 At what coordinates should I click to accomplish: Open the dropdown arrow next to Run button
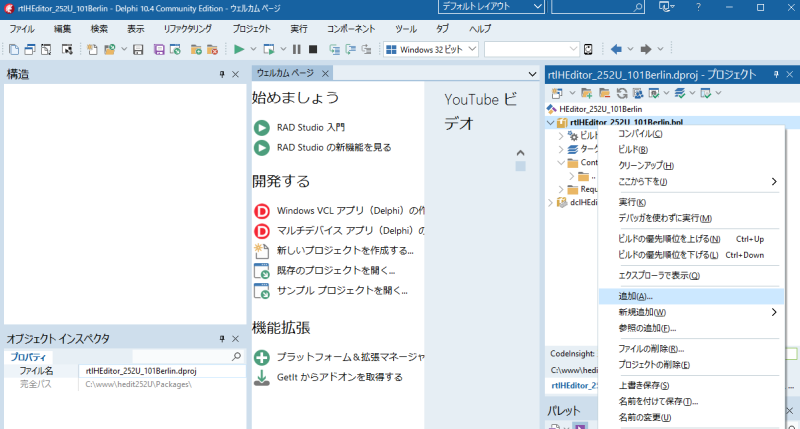point(253,49)
